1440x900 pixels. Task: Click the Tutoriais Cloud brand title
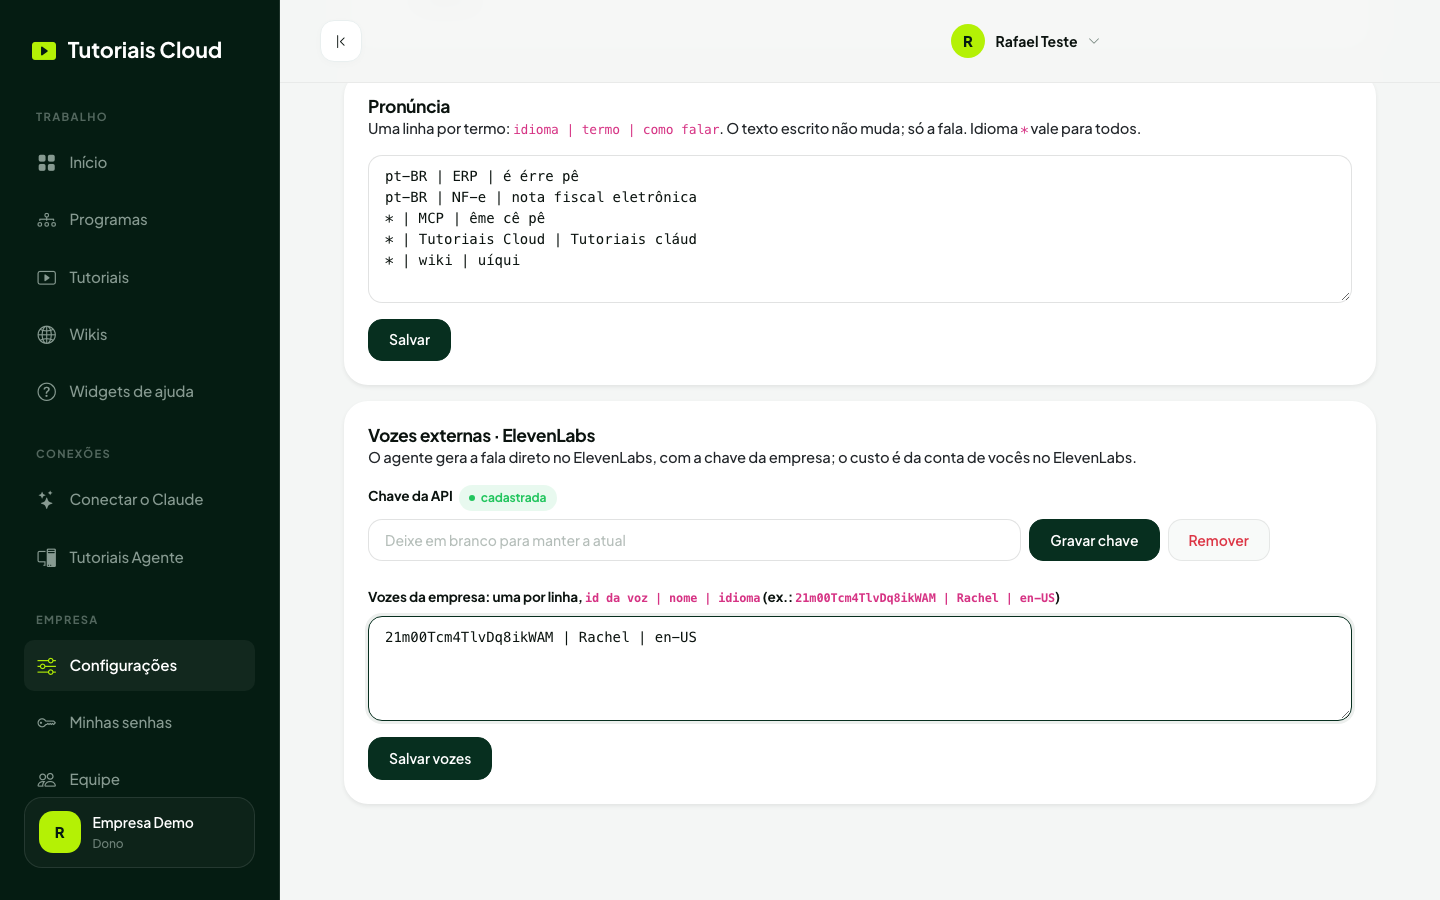(145, 51)
